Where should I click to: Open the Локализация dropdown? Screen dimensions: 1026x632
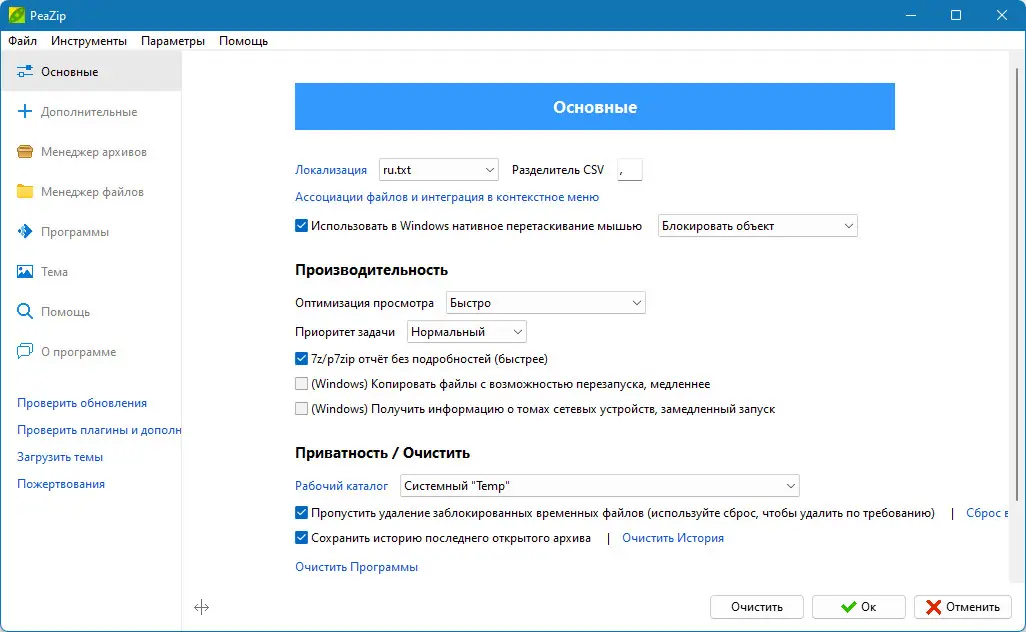438,169
